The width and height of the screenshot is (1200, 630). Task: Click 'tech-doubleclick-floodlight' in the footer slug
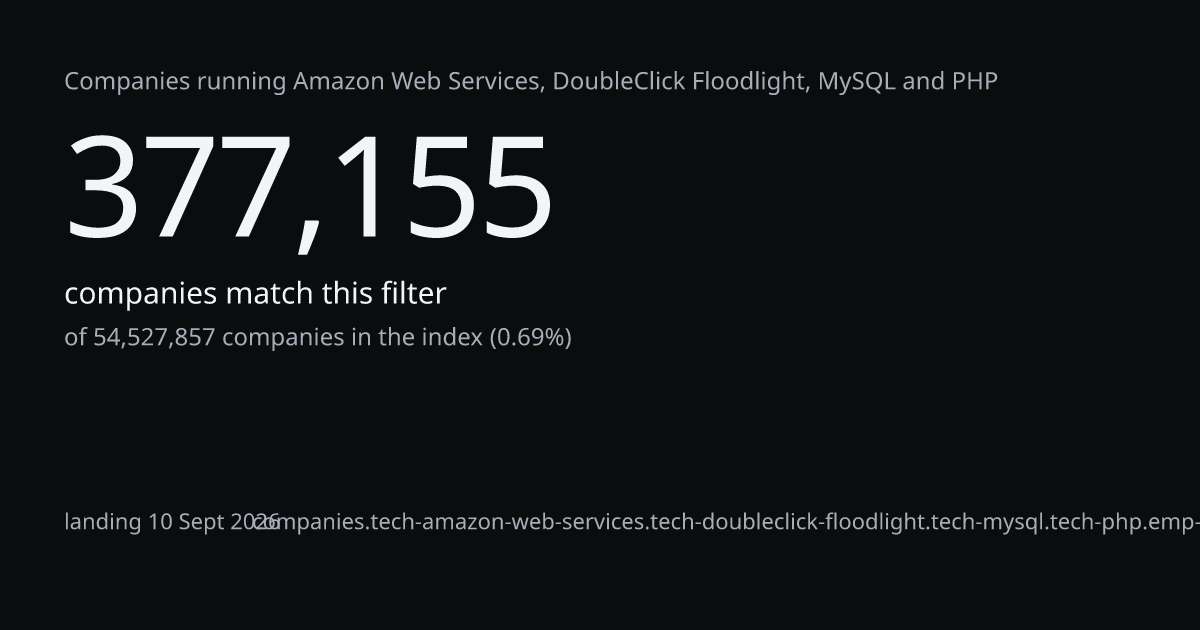788,522
